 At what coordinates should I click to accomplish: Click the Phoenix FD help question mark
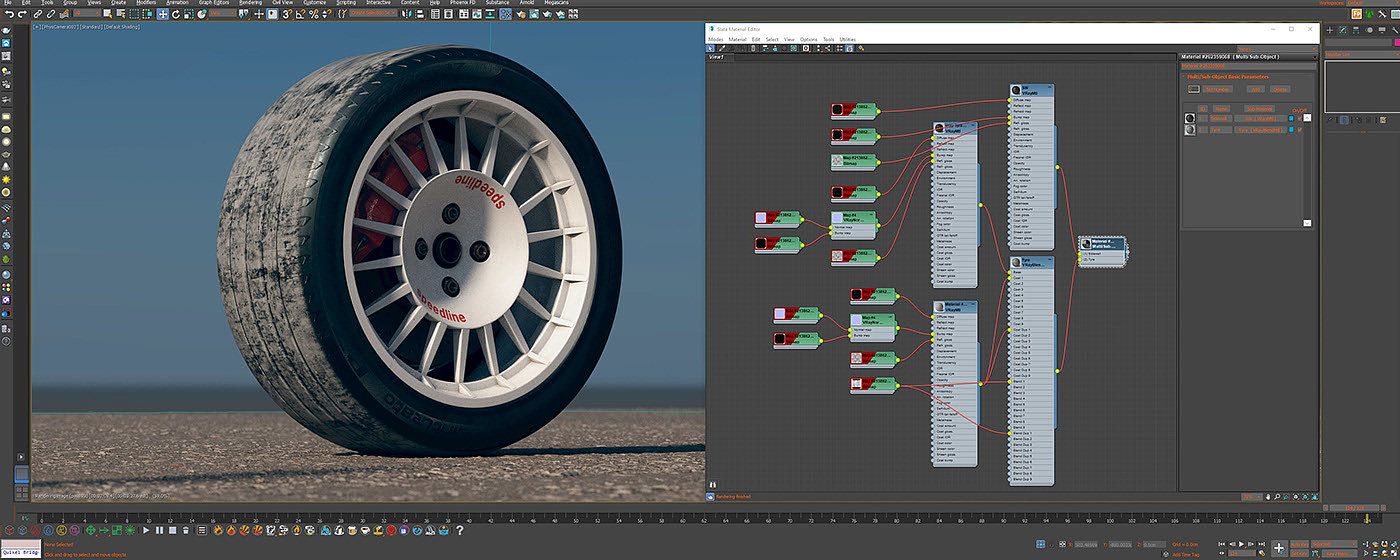point(459,530)
